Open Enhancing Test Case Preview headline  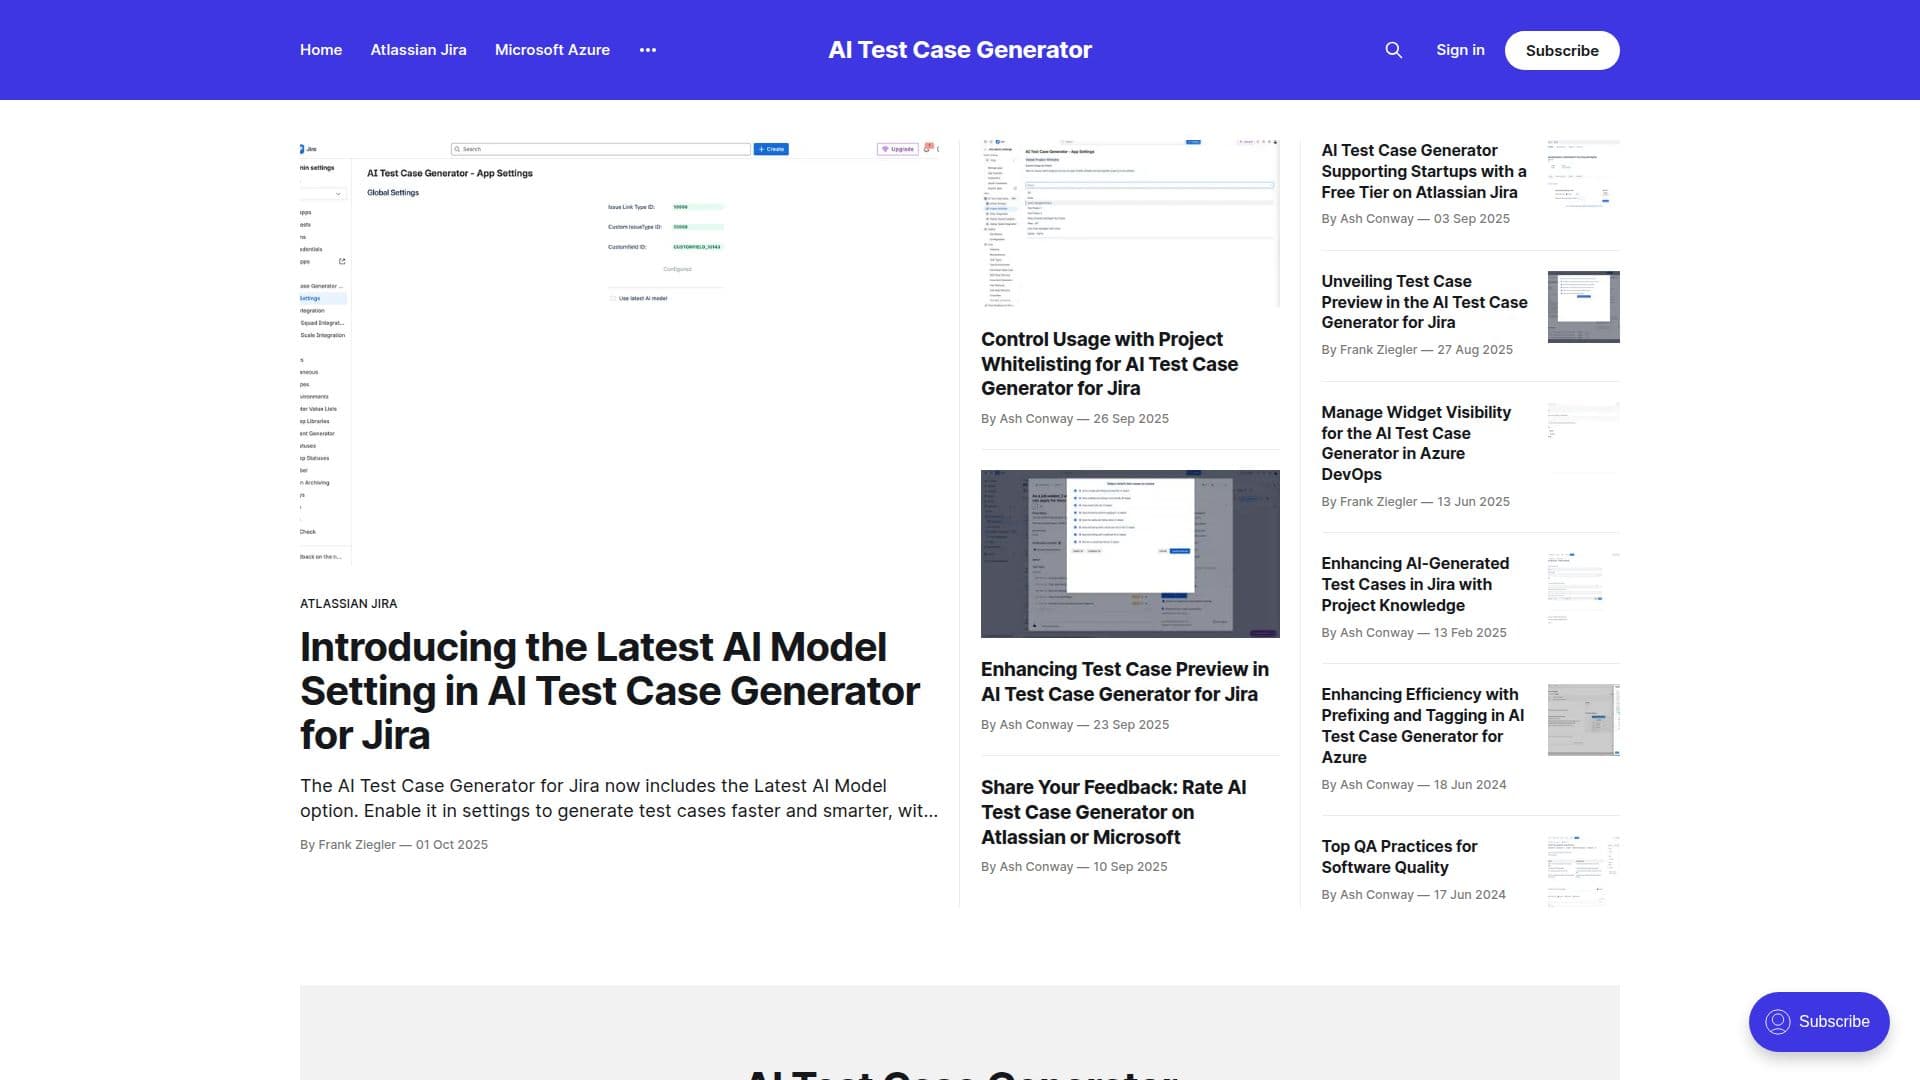click(1125, 681)
